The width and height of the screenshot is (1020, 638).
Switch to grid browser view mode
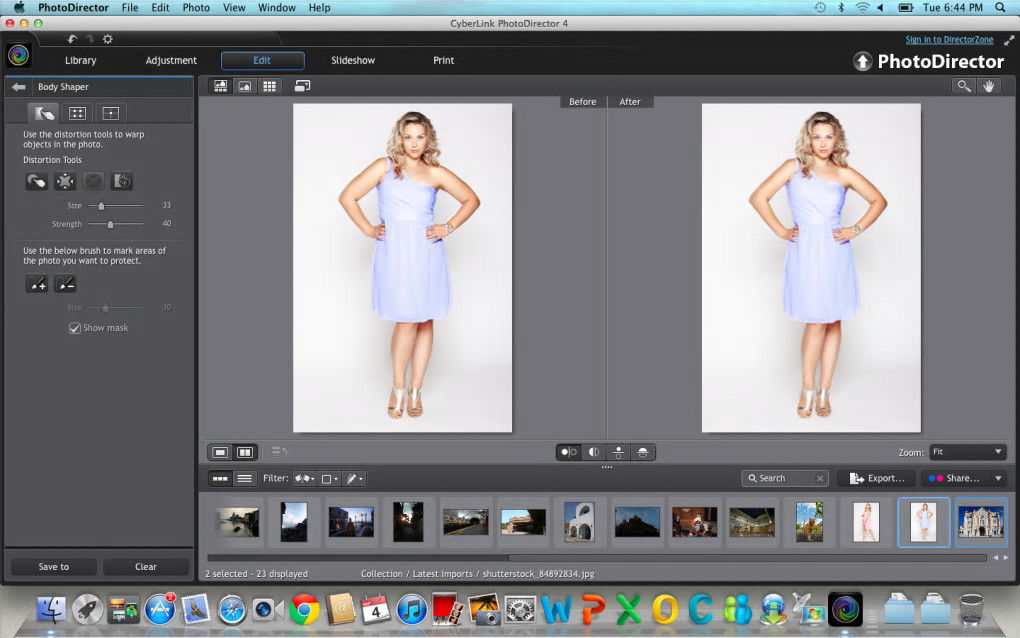point(269,86)
